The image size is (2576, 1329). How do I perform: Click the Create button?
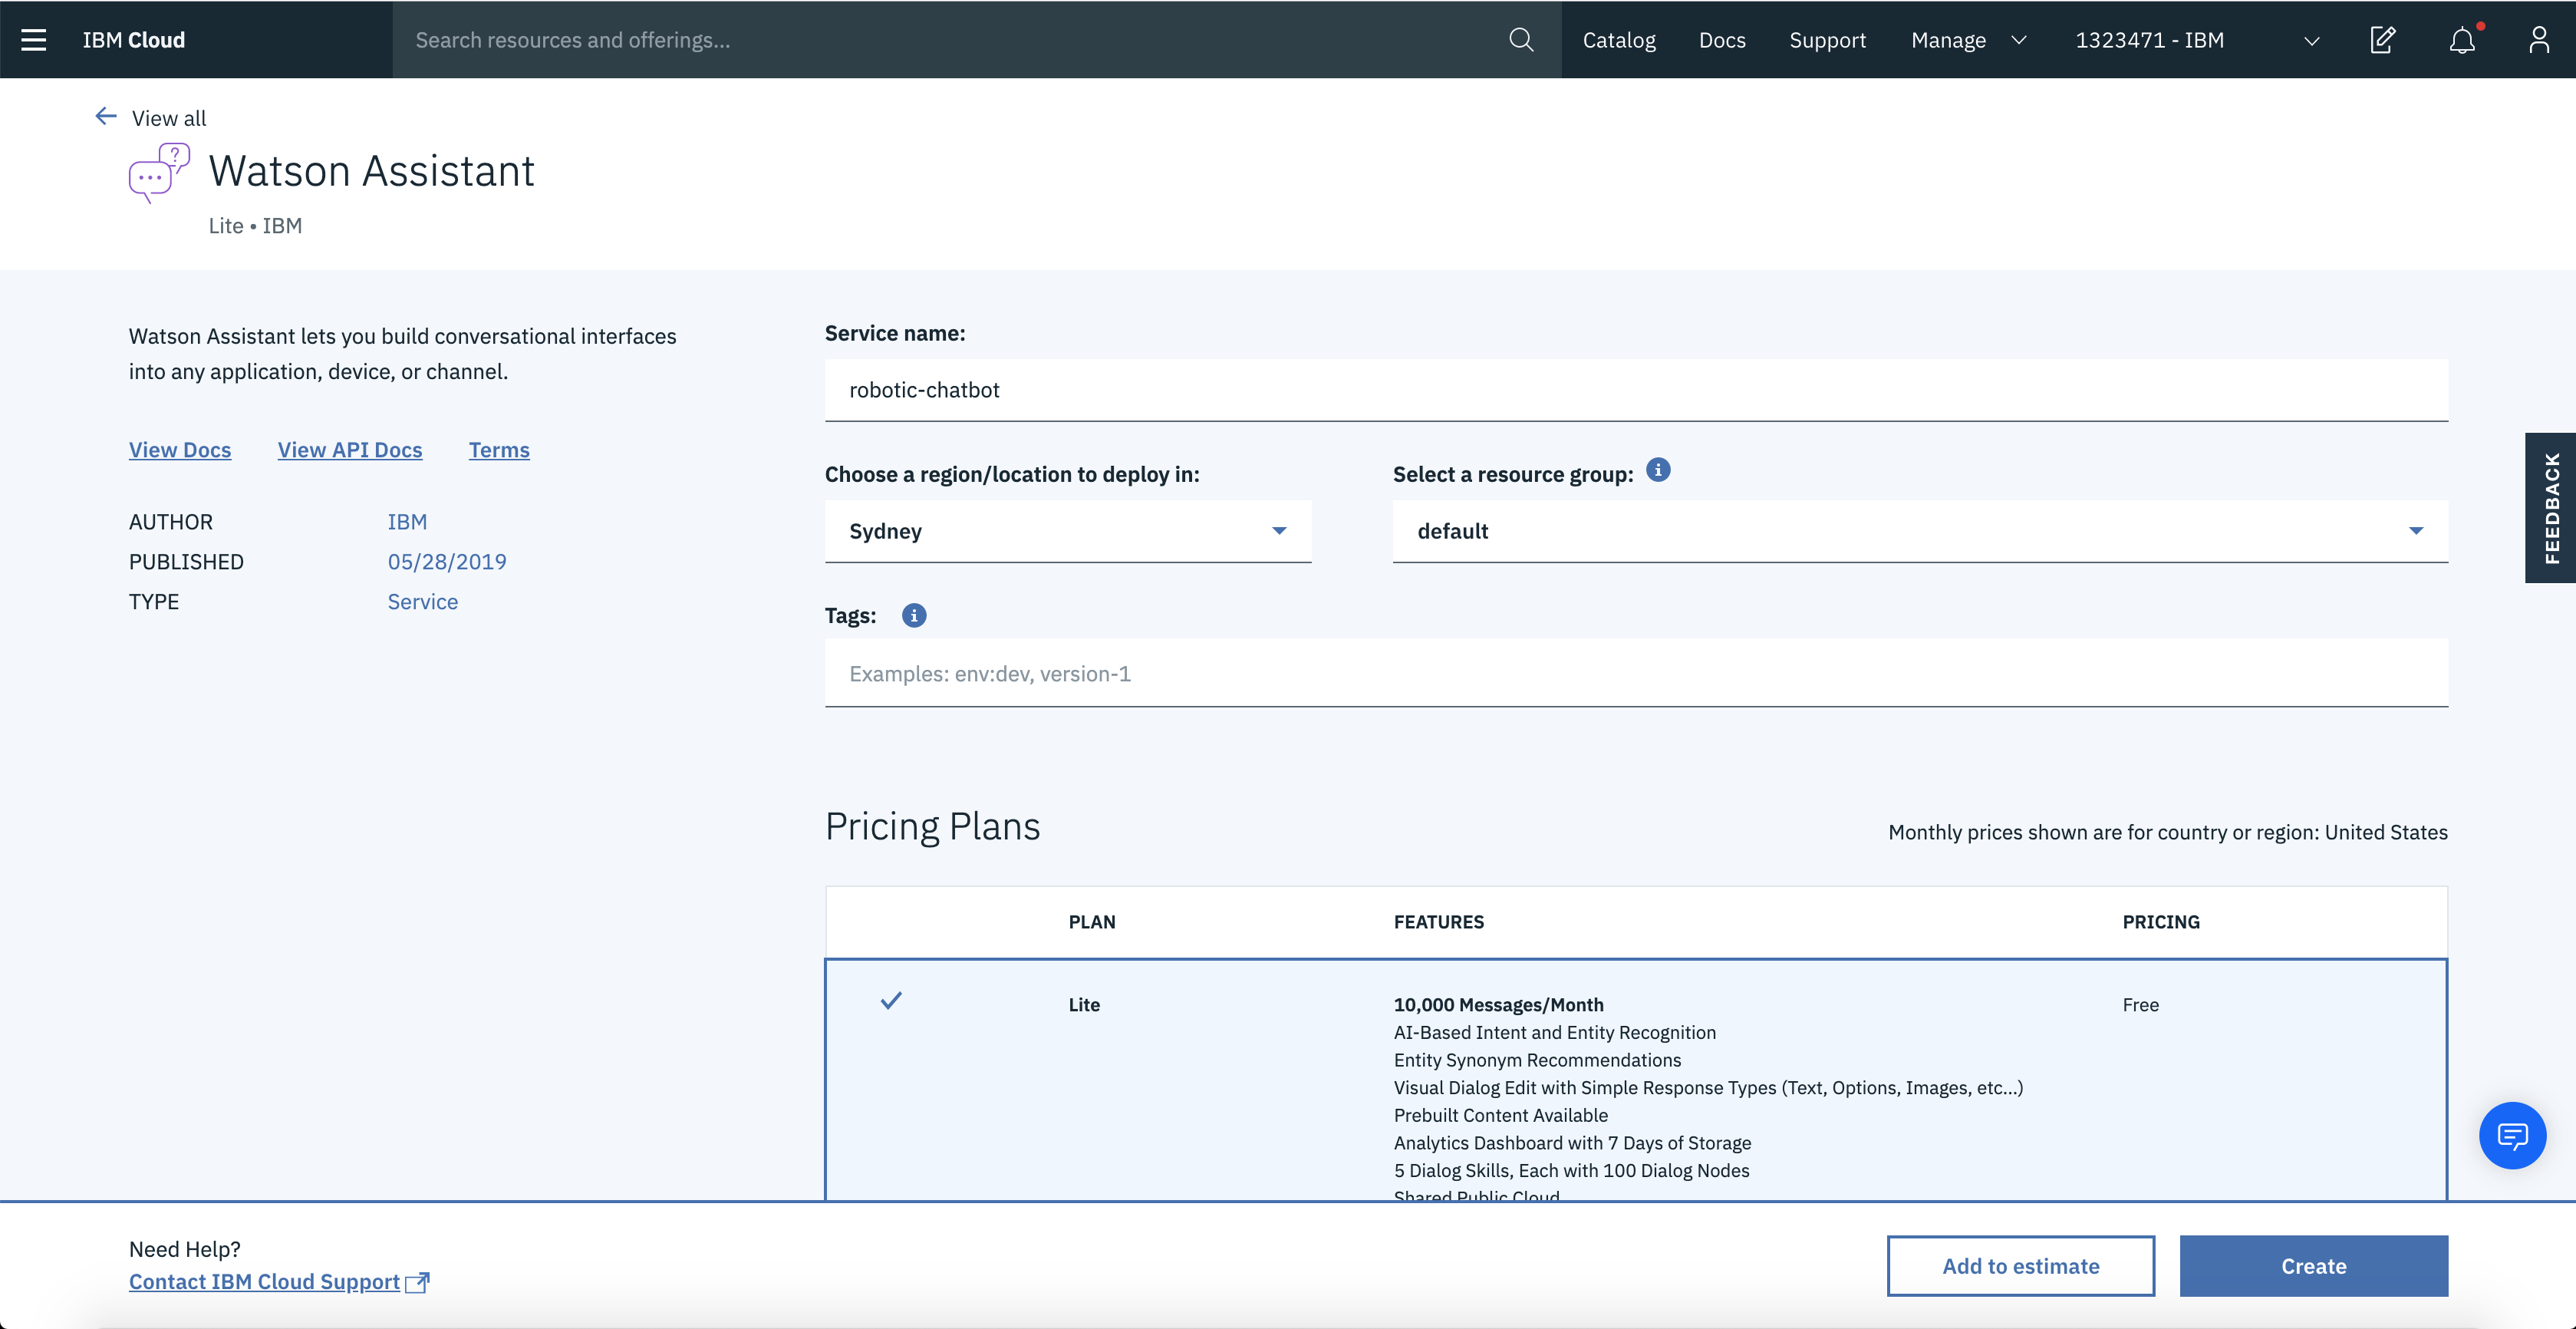pos(2313,1266)
